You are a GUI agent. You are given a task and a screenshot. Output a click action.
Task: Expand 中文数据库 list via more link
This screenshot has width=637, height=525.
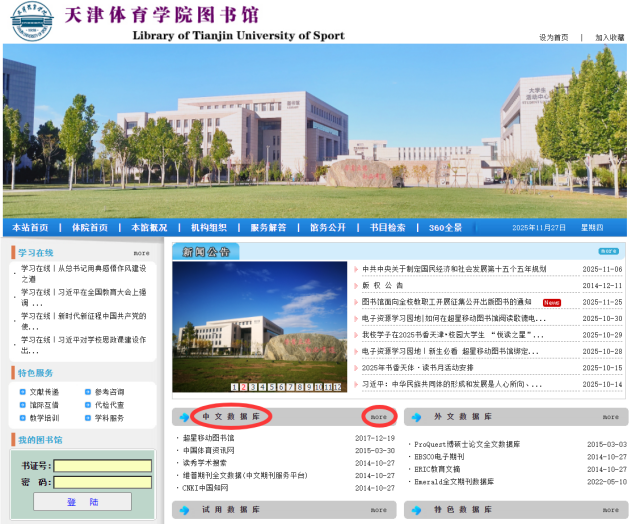click(x=378, y=416)
